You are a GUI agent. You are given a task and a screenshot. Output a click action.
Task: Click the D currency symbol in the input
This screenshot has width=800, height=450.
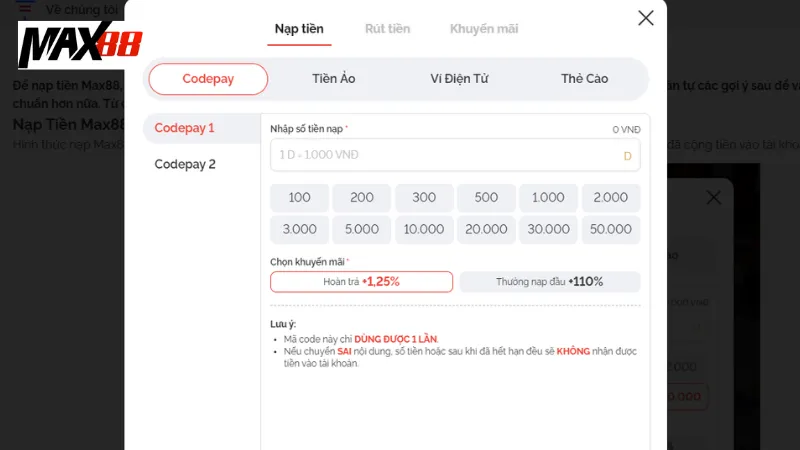click(x=628, y=156)
